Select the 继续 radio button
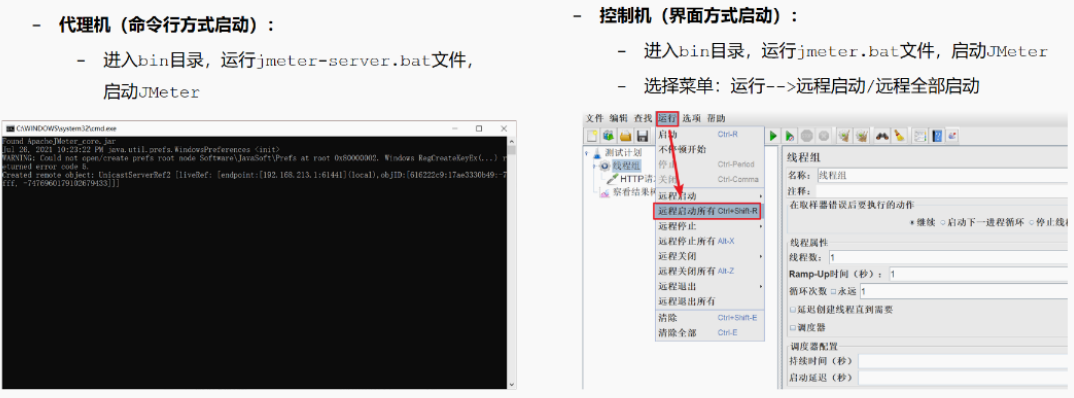The width and height of the screenshot is (1074, 398). coord(912,222)
